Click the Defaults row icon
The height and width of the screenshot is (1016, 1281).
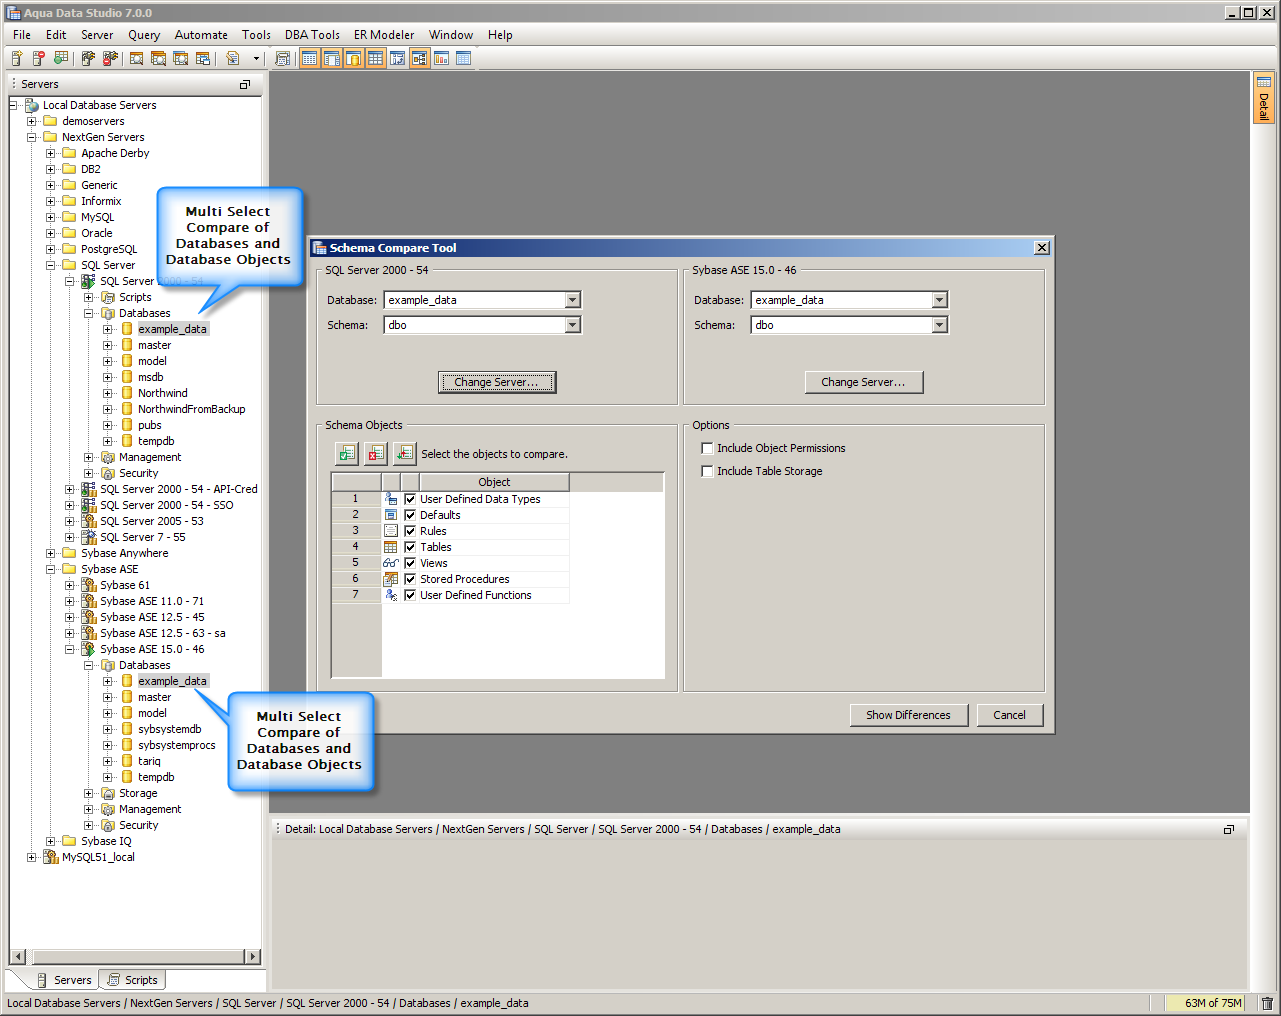pos(391,515)
